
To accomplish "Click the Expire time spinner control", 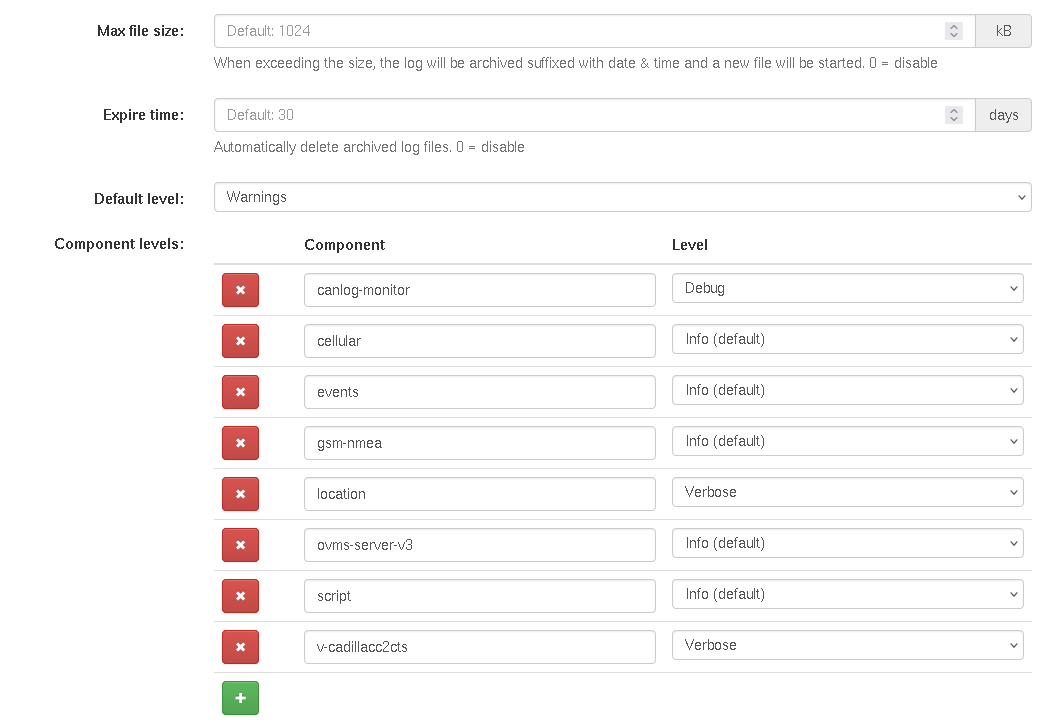I will [x=954, y=115].
